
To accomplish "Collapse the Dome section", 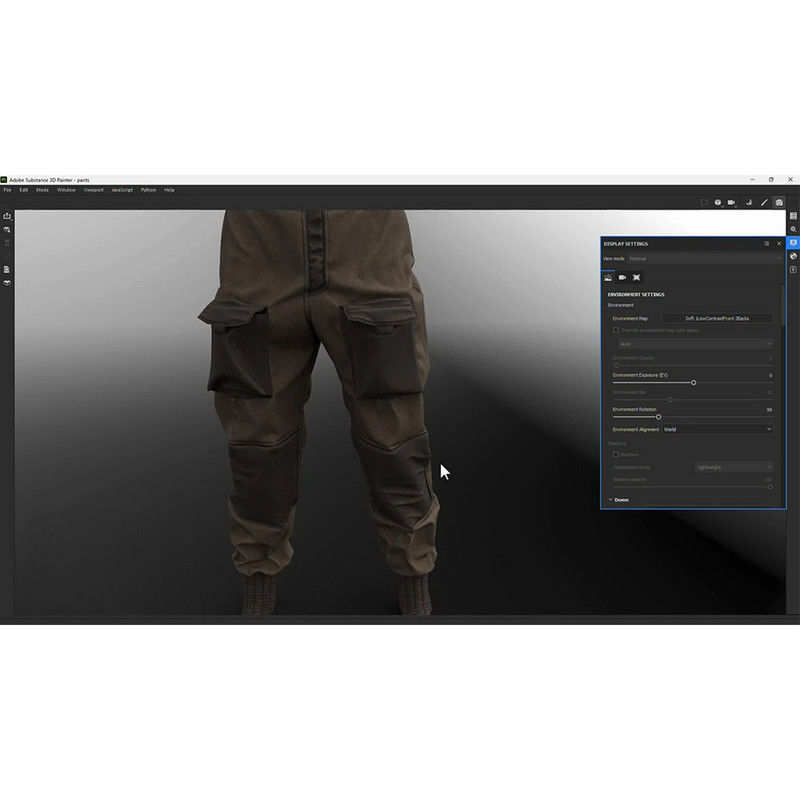I will coord(610,499).
